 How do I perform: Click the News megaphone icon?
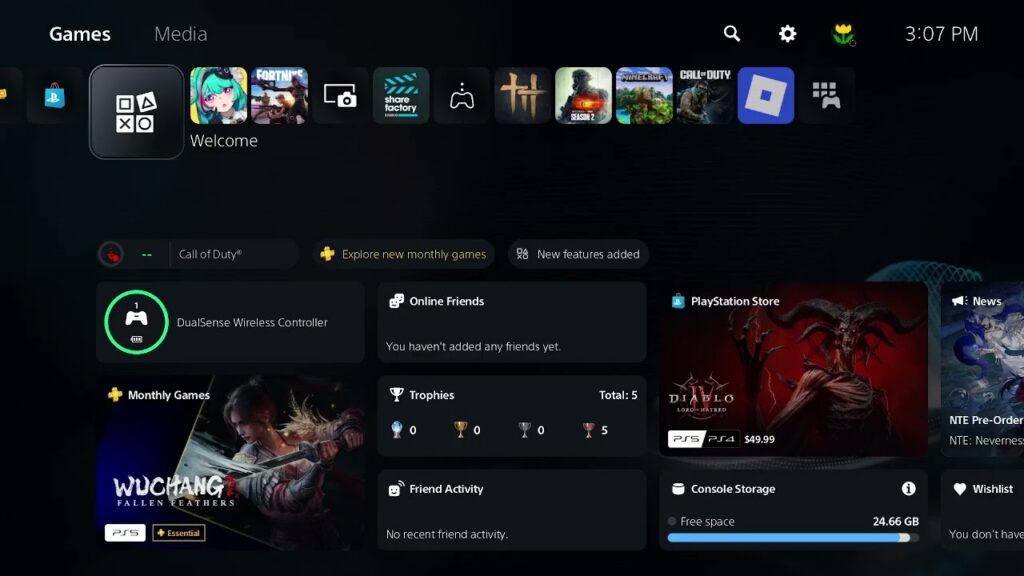[958, 301]
